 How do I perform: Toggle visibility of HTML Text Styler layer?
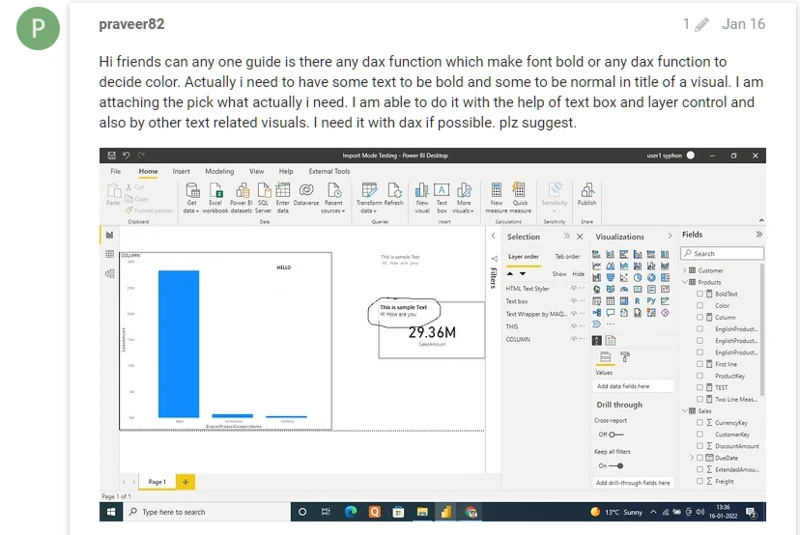573,289
